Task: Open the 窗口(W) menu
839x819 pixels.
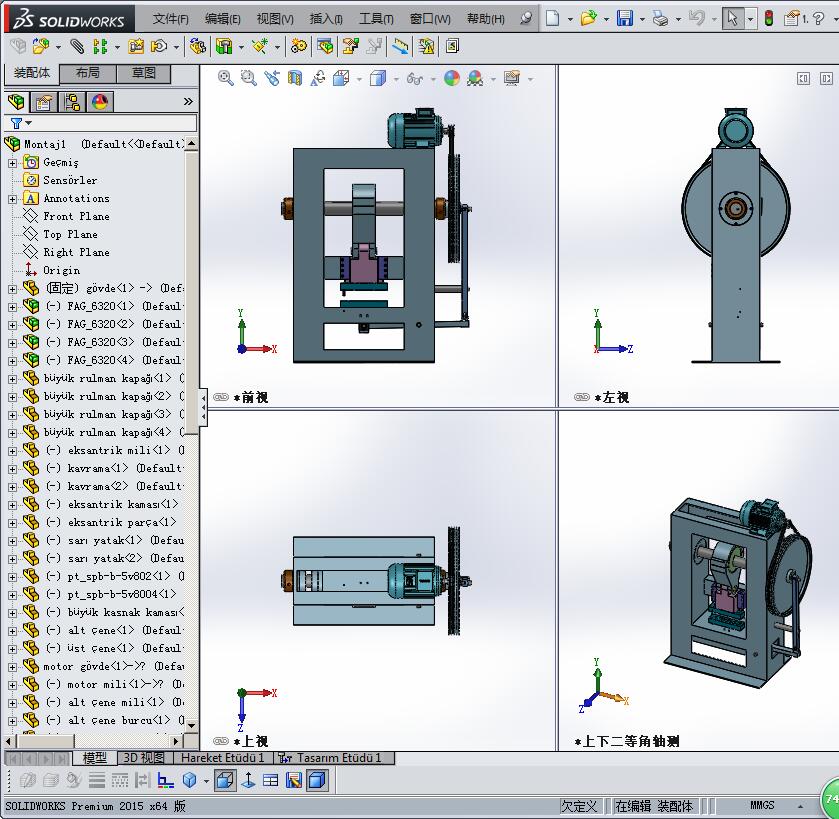Action: 430,19
